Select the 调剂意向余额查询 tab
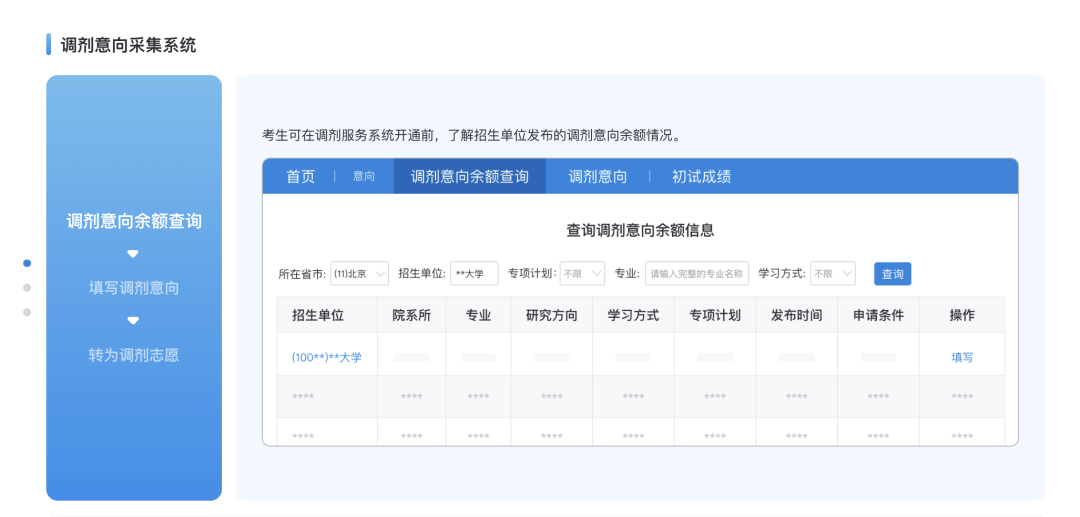Viewport: 1080px width, 517px height. (469, 177)
